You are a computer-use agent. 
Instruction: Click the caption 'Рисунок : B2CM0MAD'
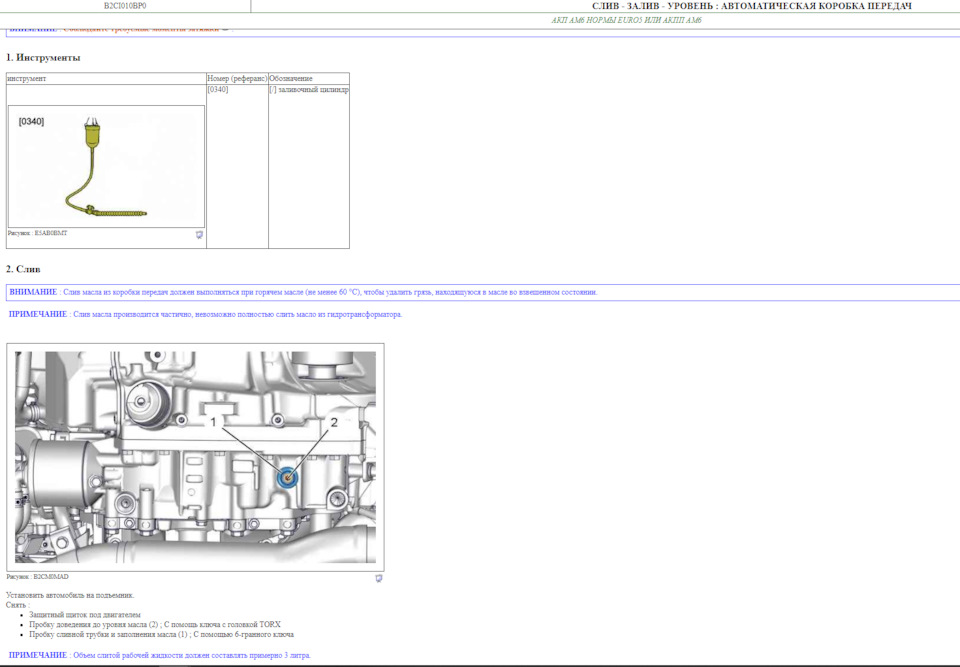click(x=37, y=577)
